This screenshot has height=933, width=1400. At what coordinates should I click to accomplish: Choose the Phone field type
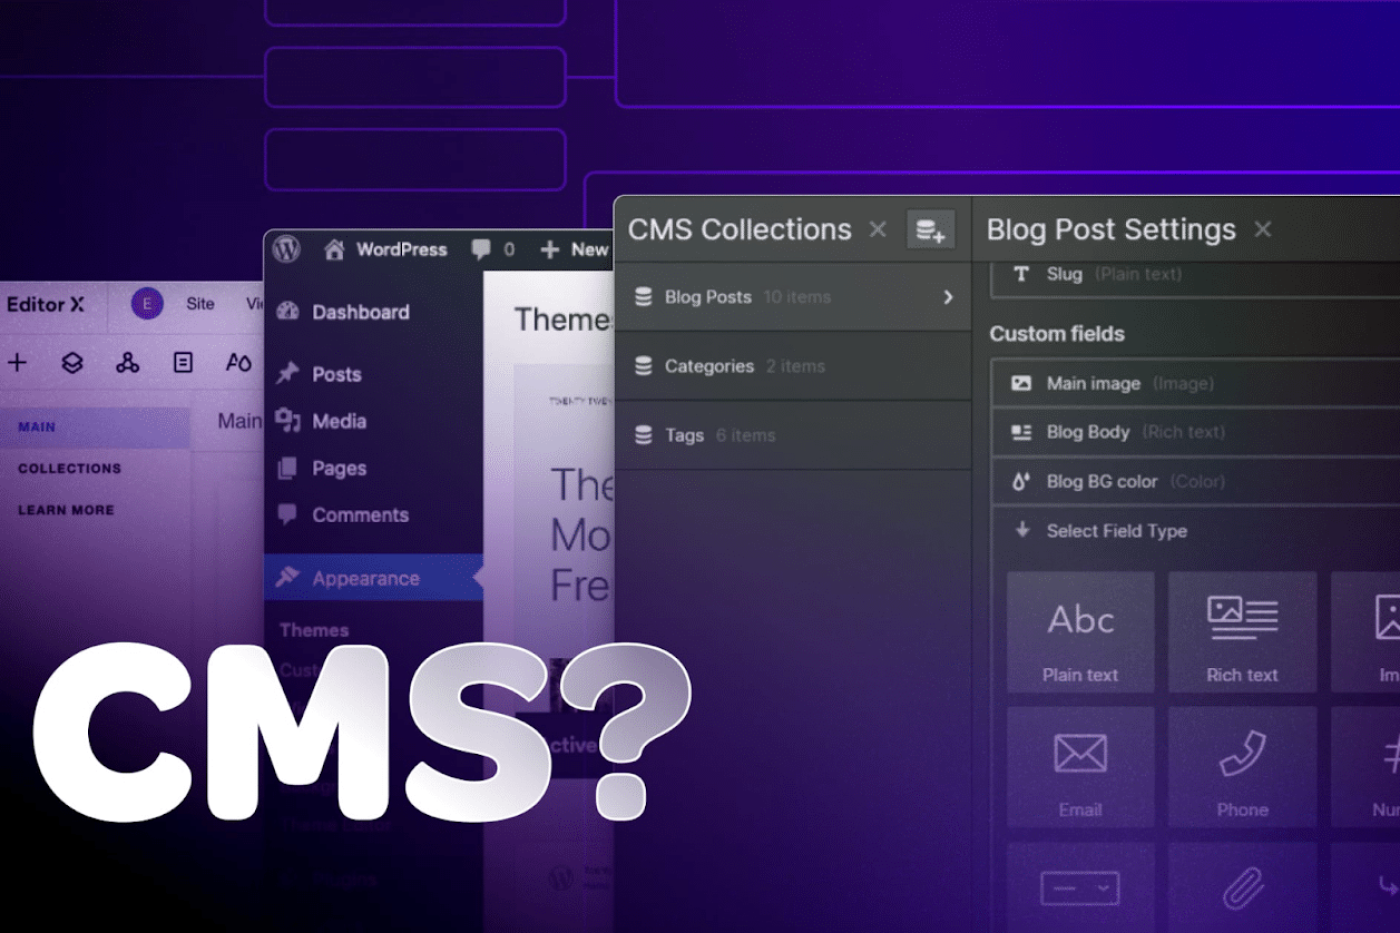coord(1242,768)
